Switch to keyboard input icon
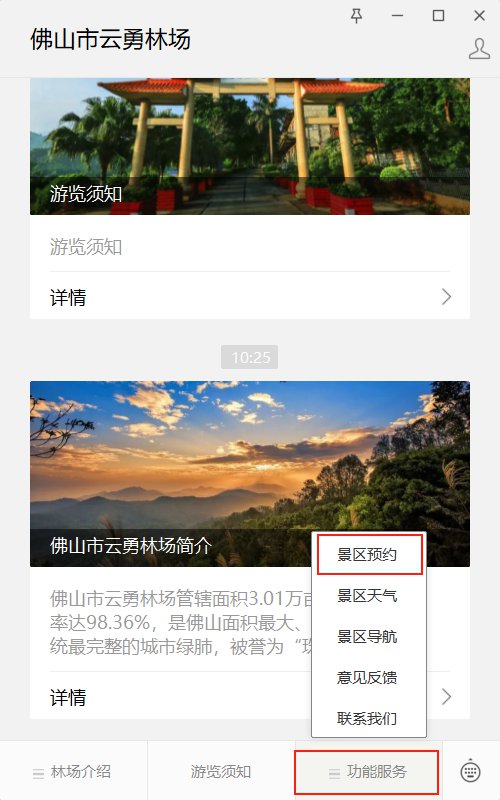 tap(470, 771)
